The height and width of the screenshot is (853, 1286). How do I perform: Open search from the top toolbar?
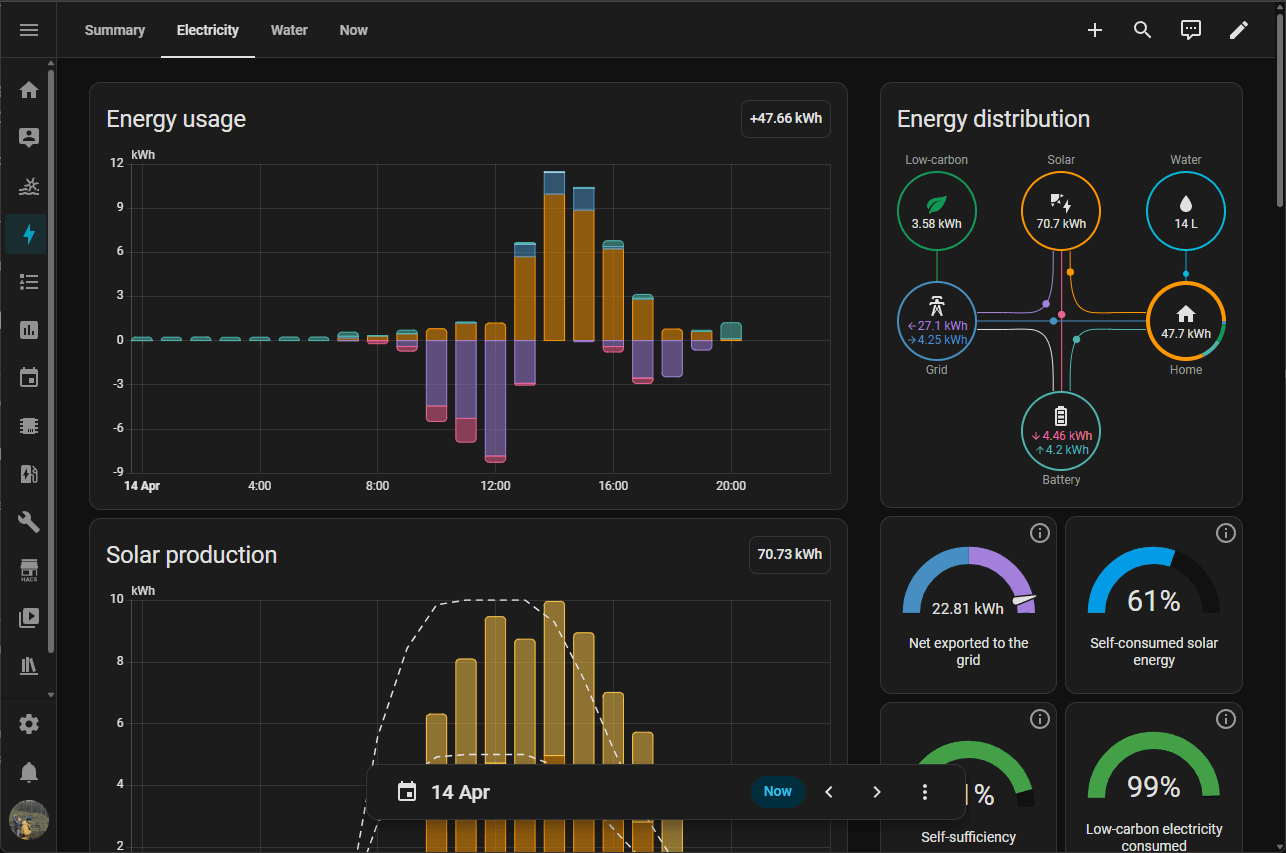pyautogui.click(x=1143, y=30)
